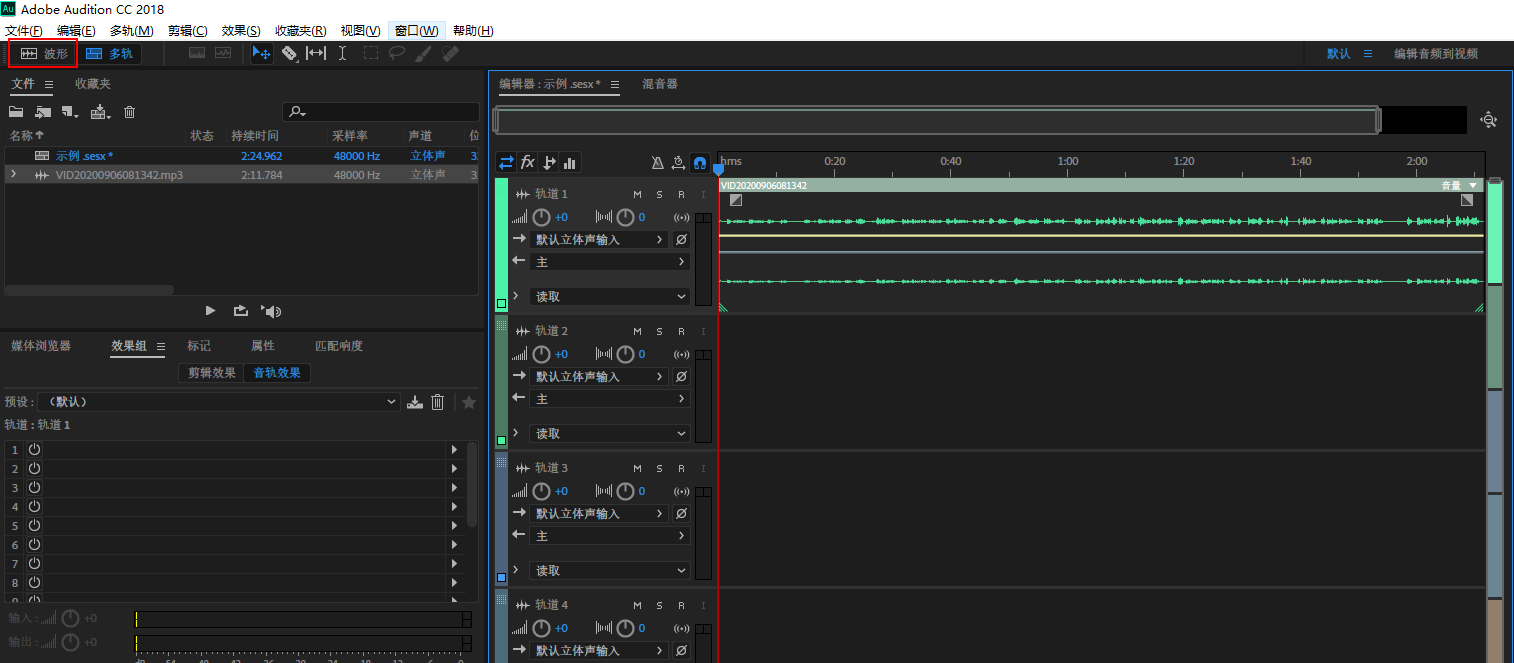Select the Move tool in toolbar
This screenshot has width=1514, height=663.
tap(262, 53)
